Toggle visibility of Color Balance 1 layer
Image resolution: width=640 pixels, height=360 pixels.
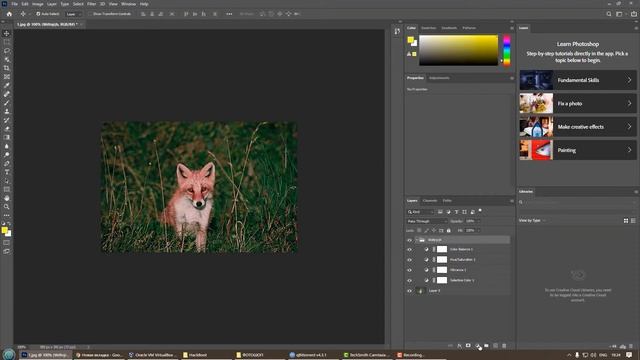(x=409, y=249)
